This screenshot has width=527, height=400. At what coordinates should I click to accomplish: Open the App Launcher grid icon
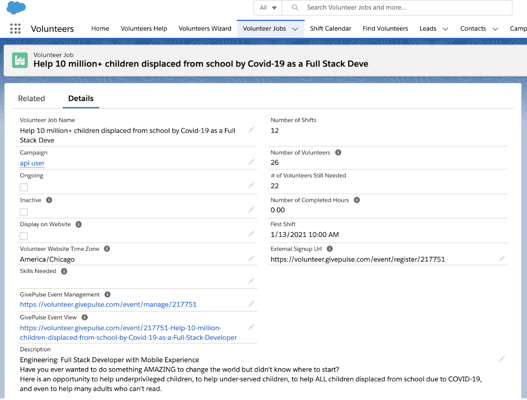[15, 29]
